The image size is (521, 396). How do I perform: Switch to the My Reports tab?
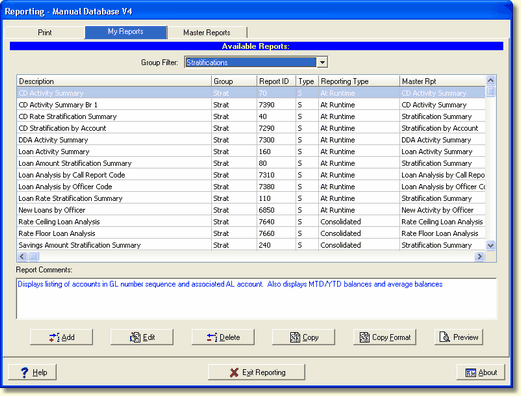(125, 32)
